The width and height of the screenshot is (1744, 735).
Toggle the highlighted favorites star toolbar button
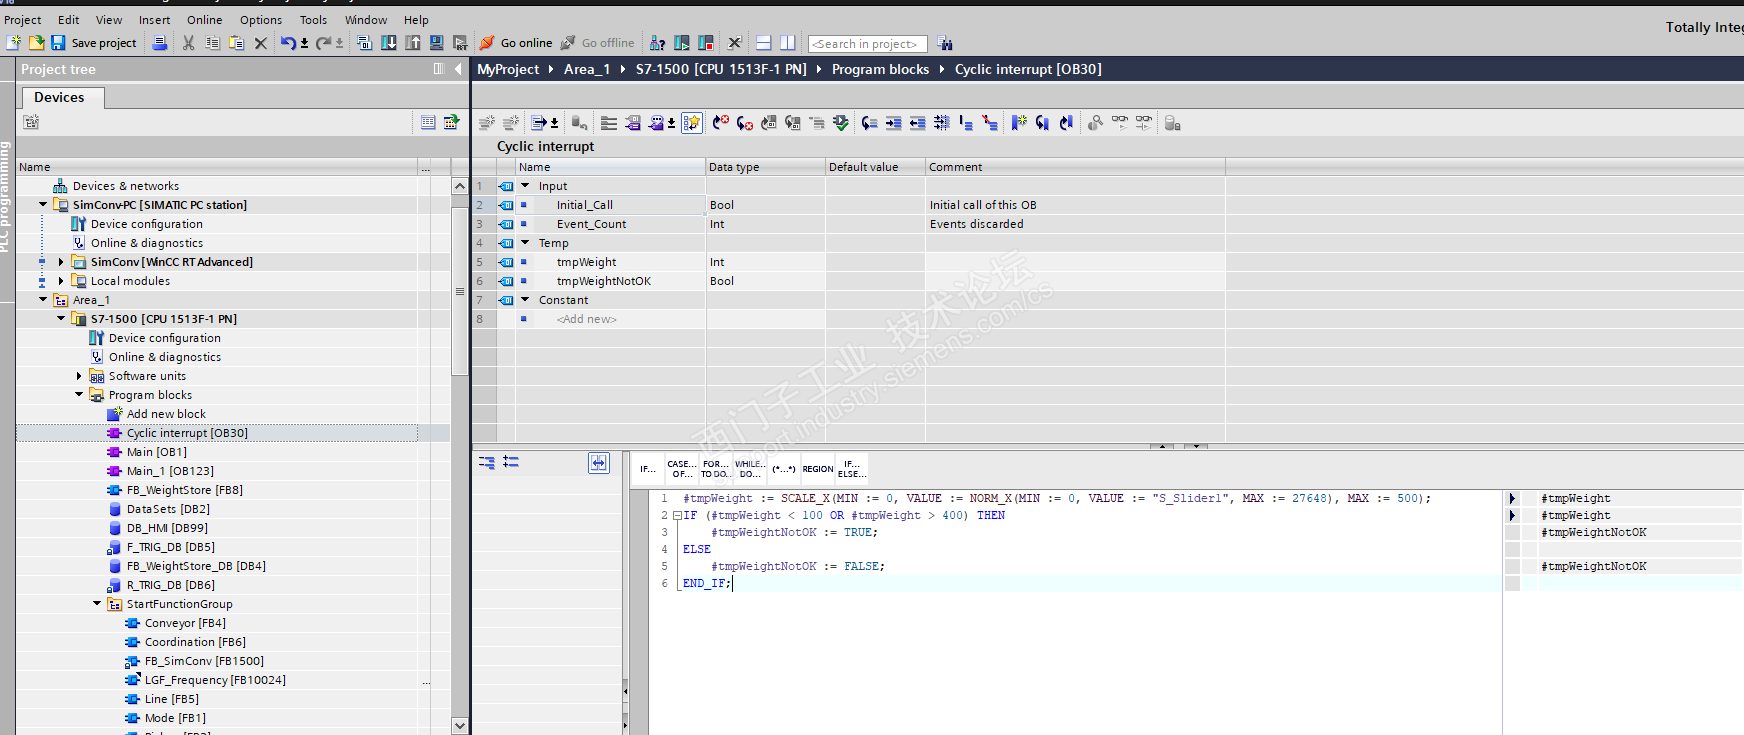[692, 123]
